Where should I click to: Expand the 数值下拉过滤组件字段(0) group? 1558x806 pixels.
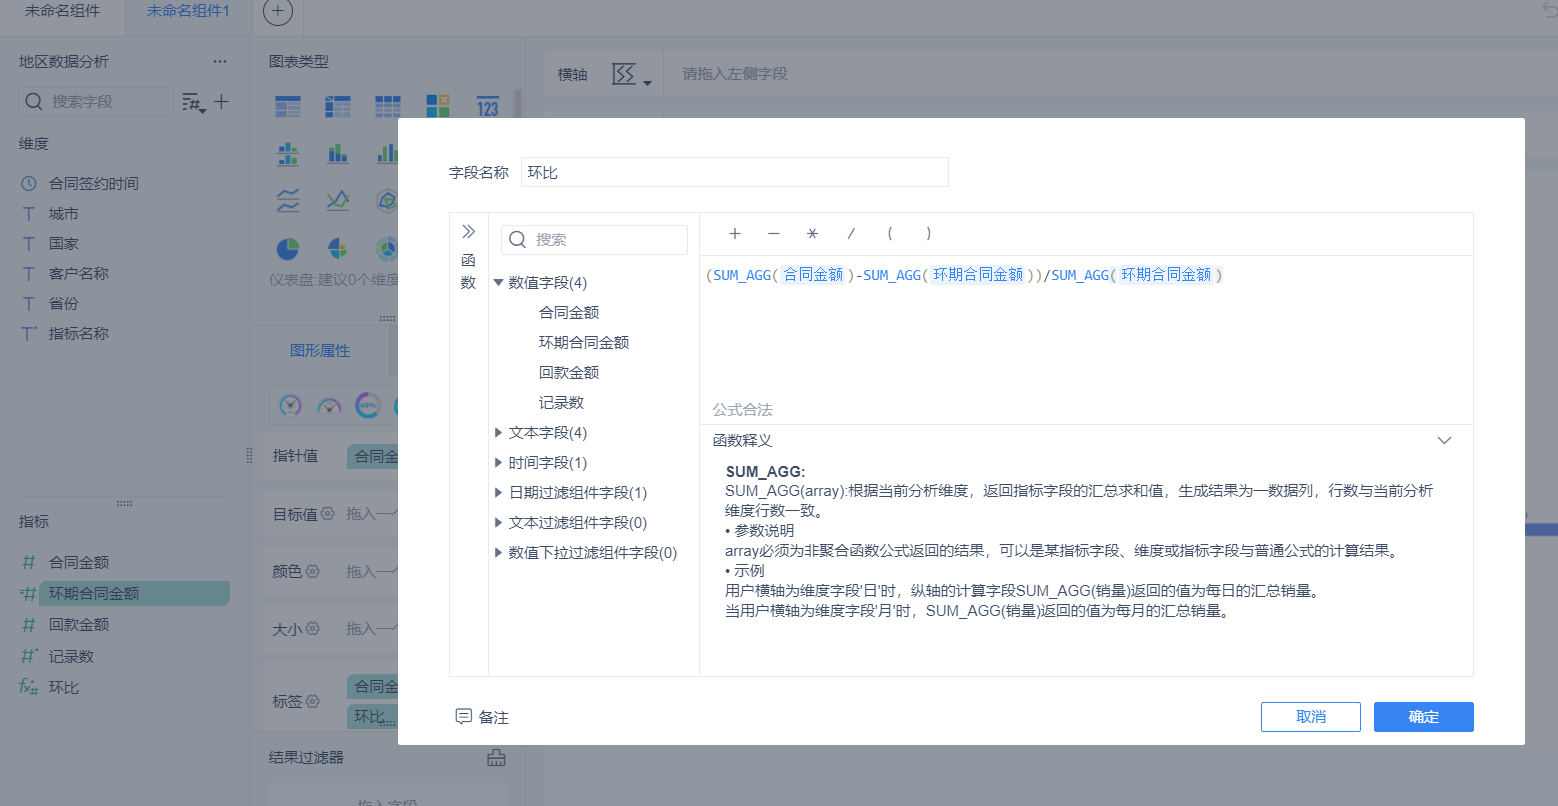point(498,553)
